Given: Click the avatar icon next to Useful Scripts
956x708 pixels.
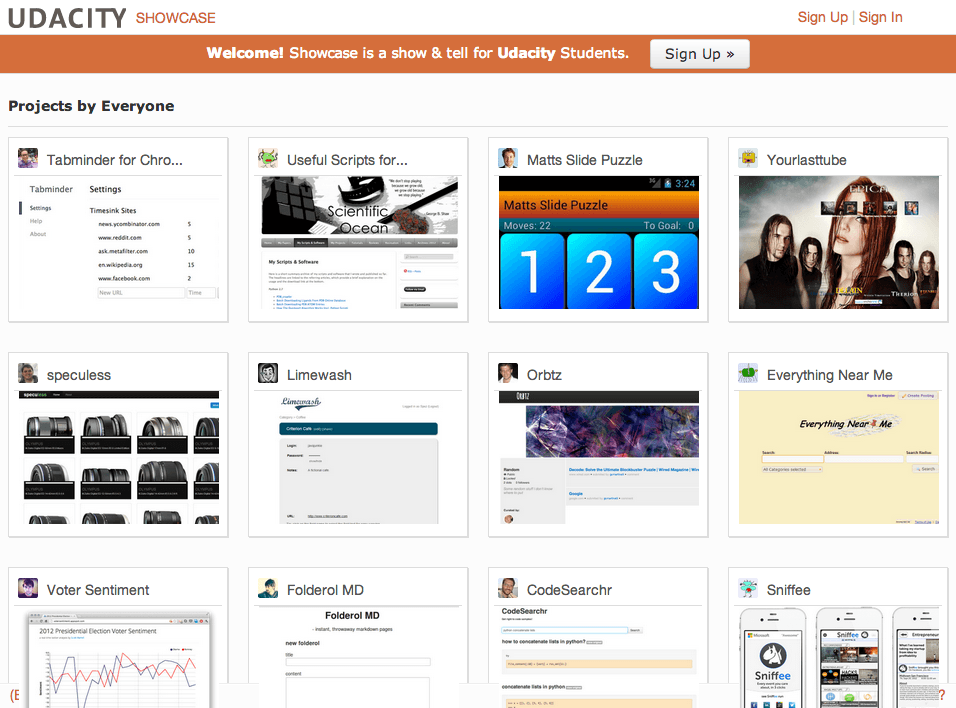Looking at the screenshot, I should (x=268, y=159).
